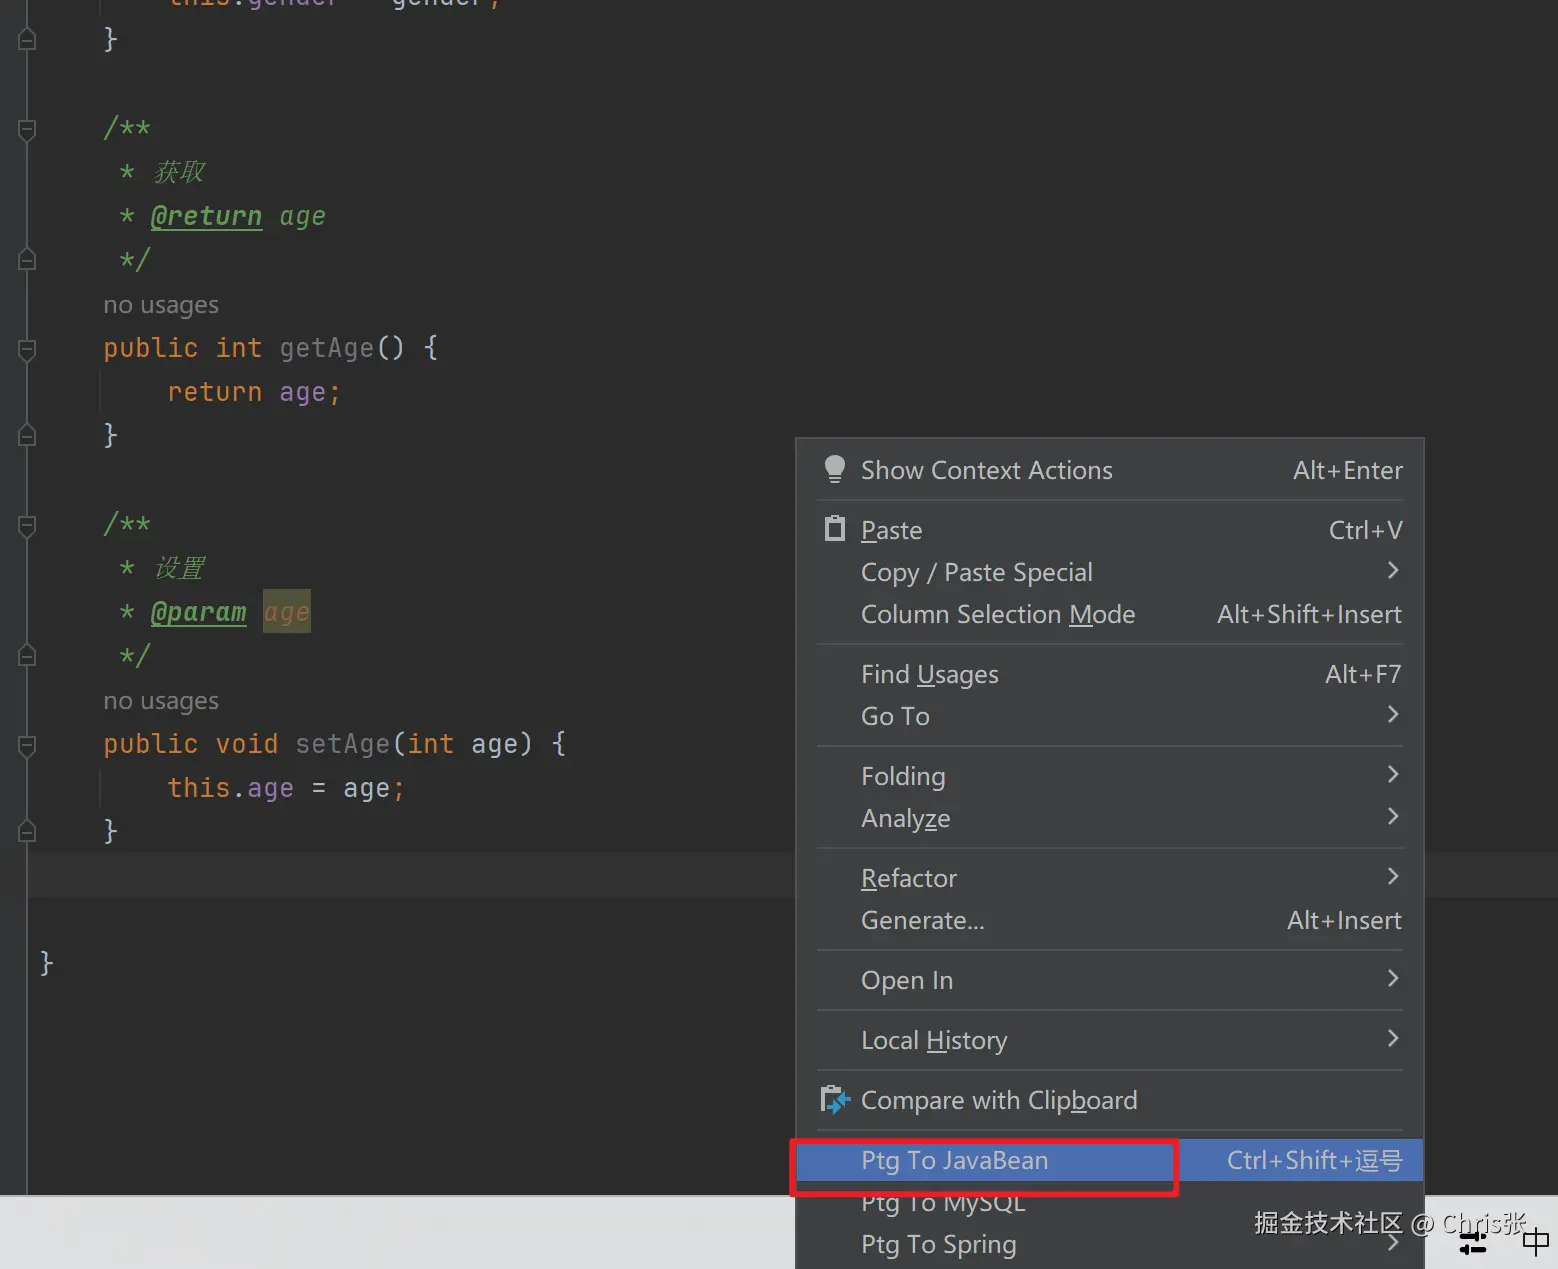This screenshot has height=1269, width=1558.
Task: Expand the Refactor submenu arrow
Action: point(1393,876)
